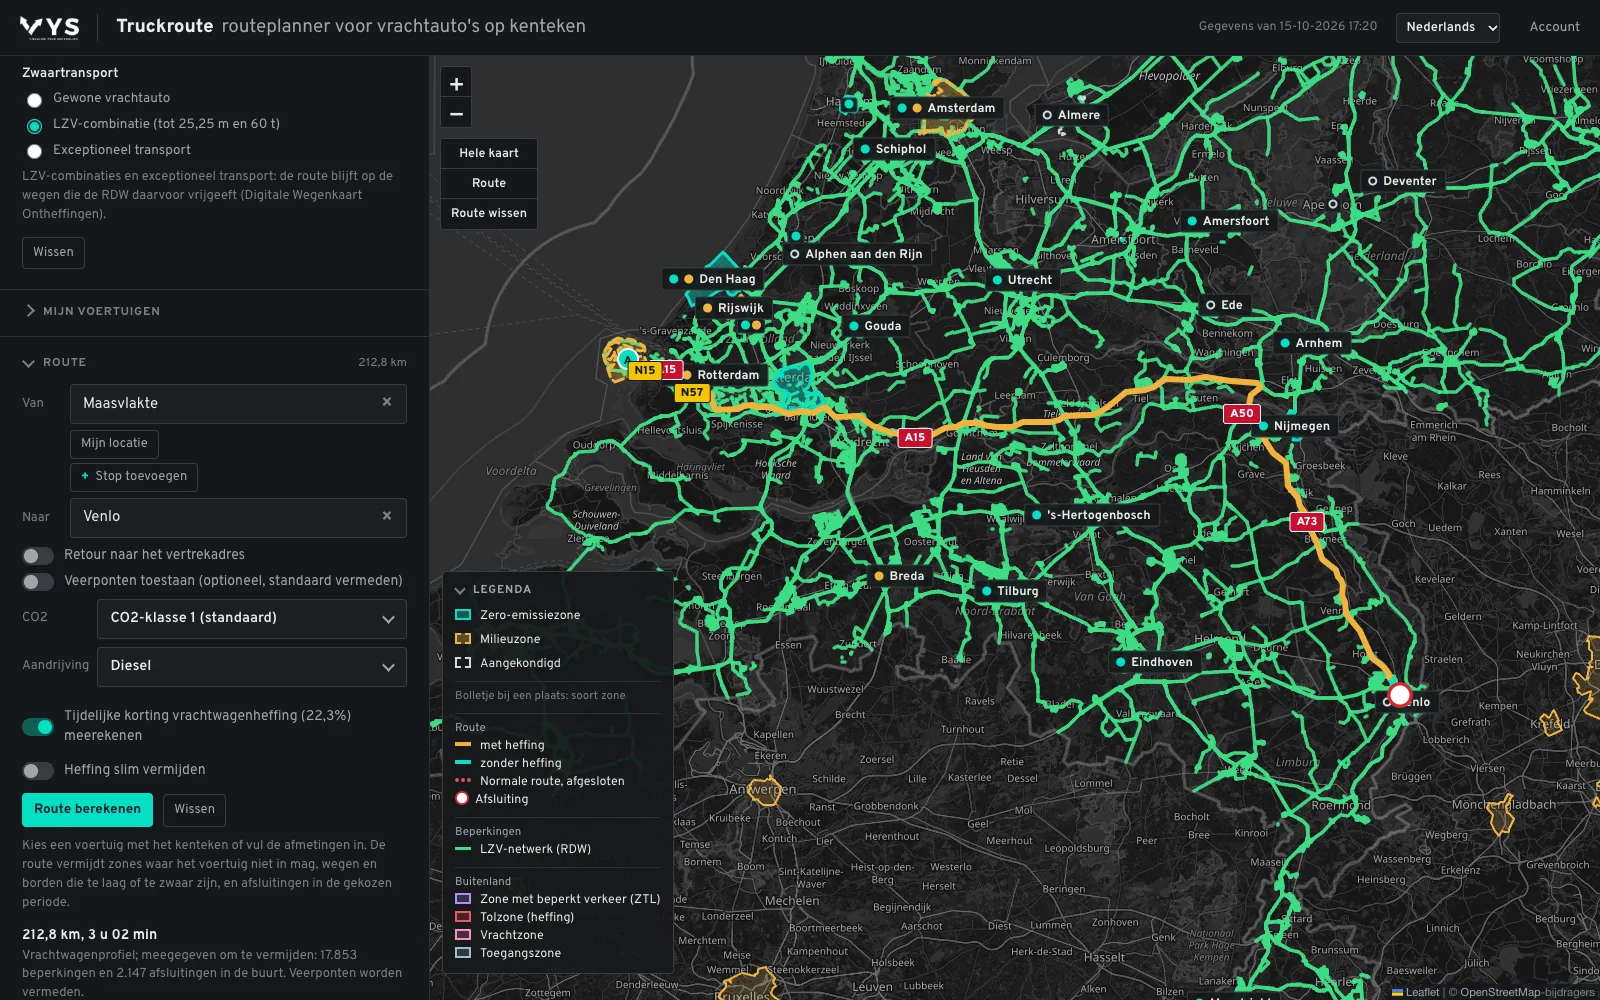
Task: Select Gewone vrachtauto radio option
Action: click(34, 99)
